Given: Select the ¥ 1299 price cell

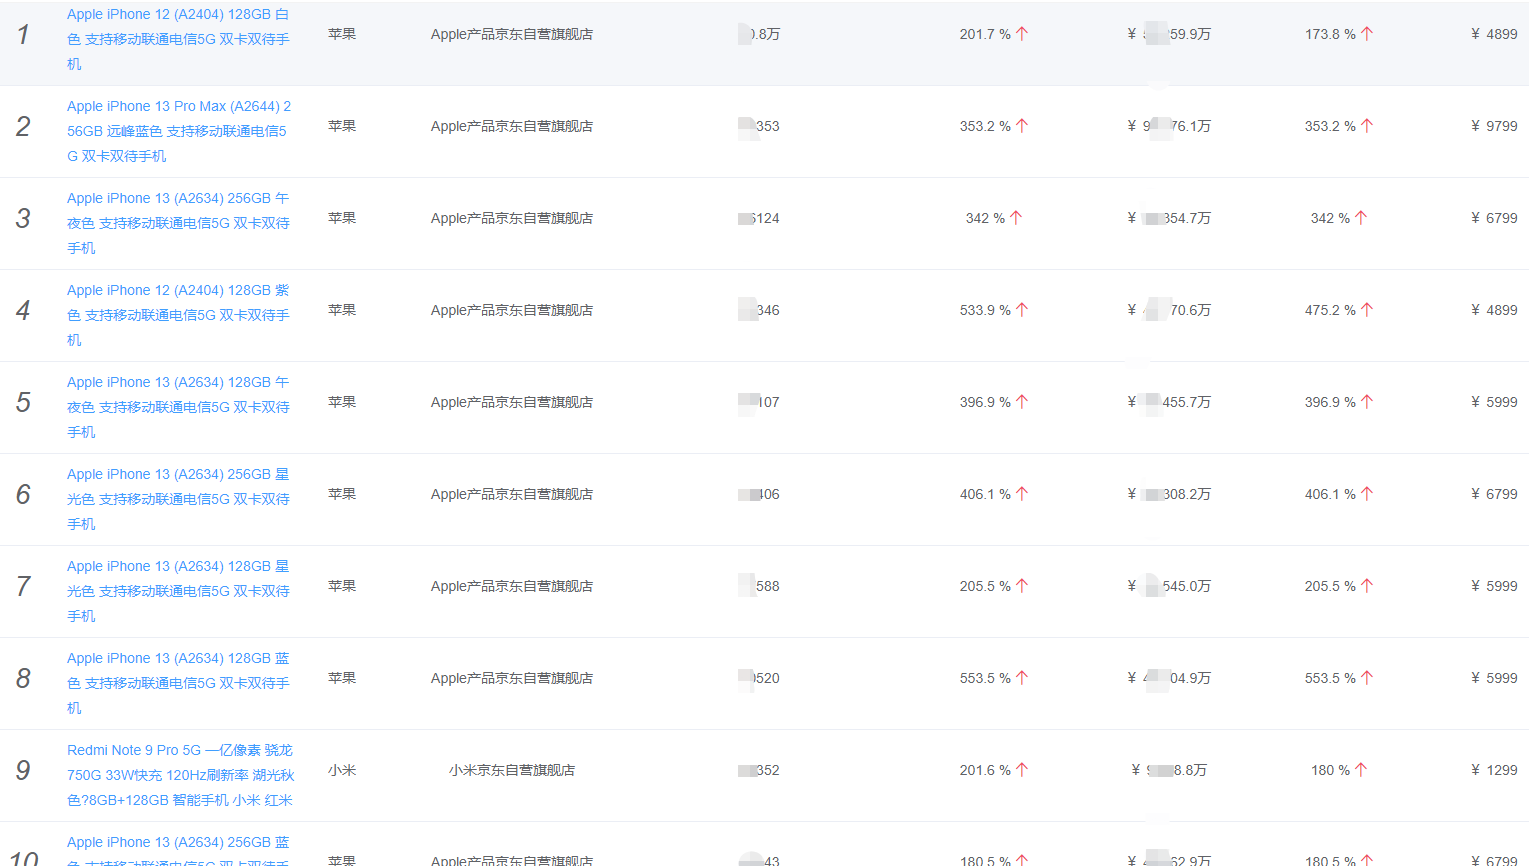Looking at the screenshot, I should (x=1494, y=770).
